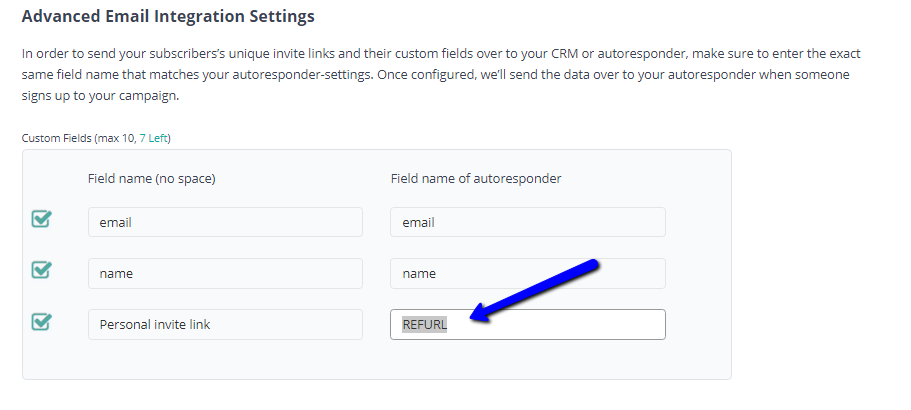Focus the email autoresponder field input

pyautogui.click(x=527, y=222)
